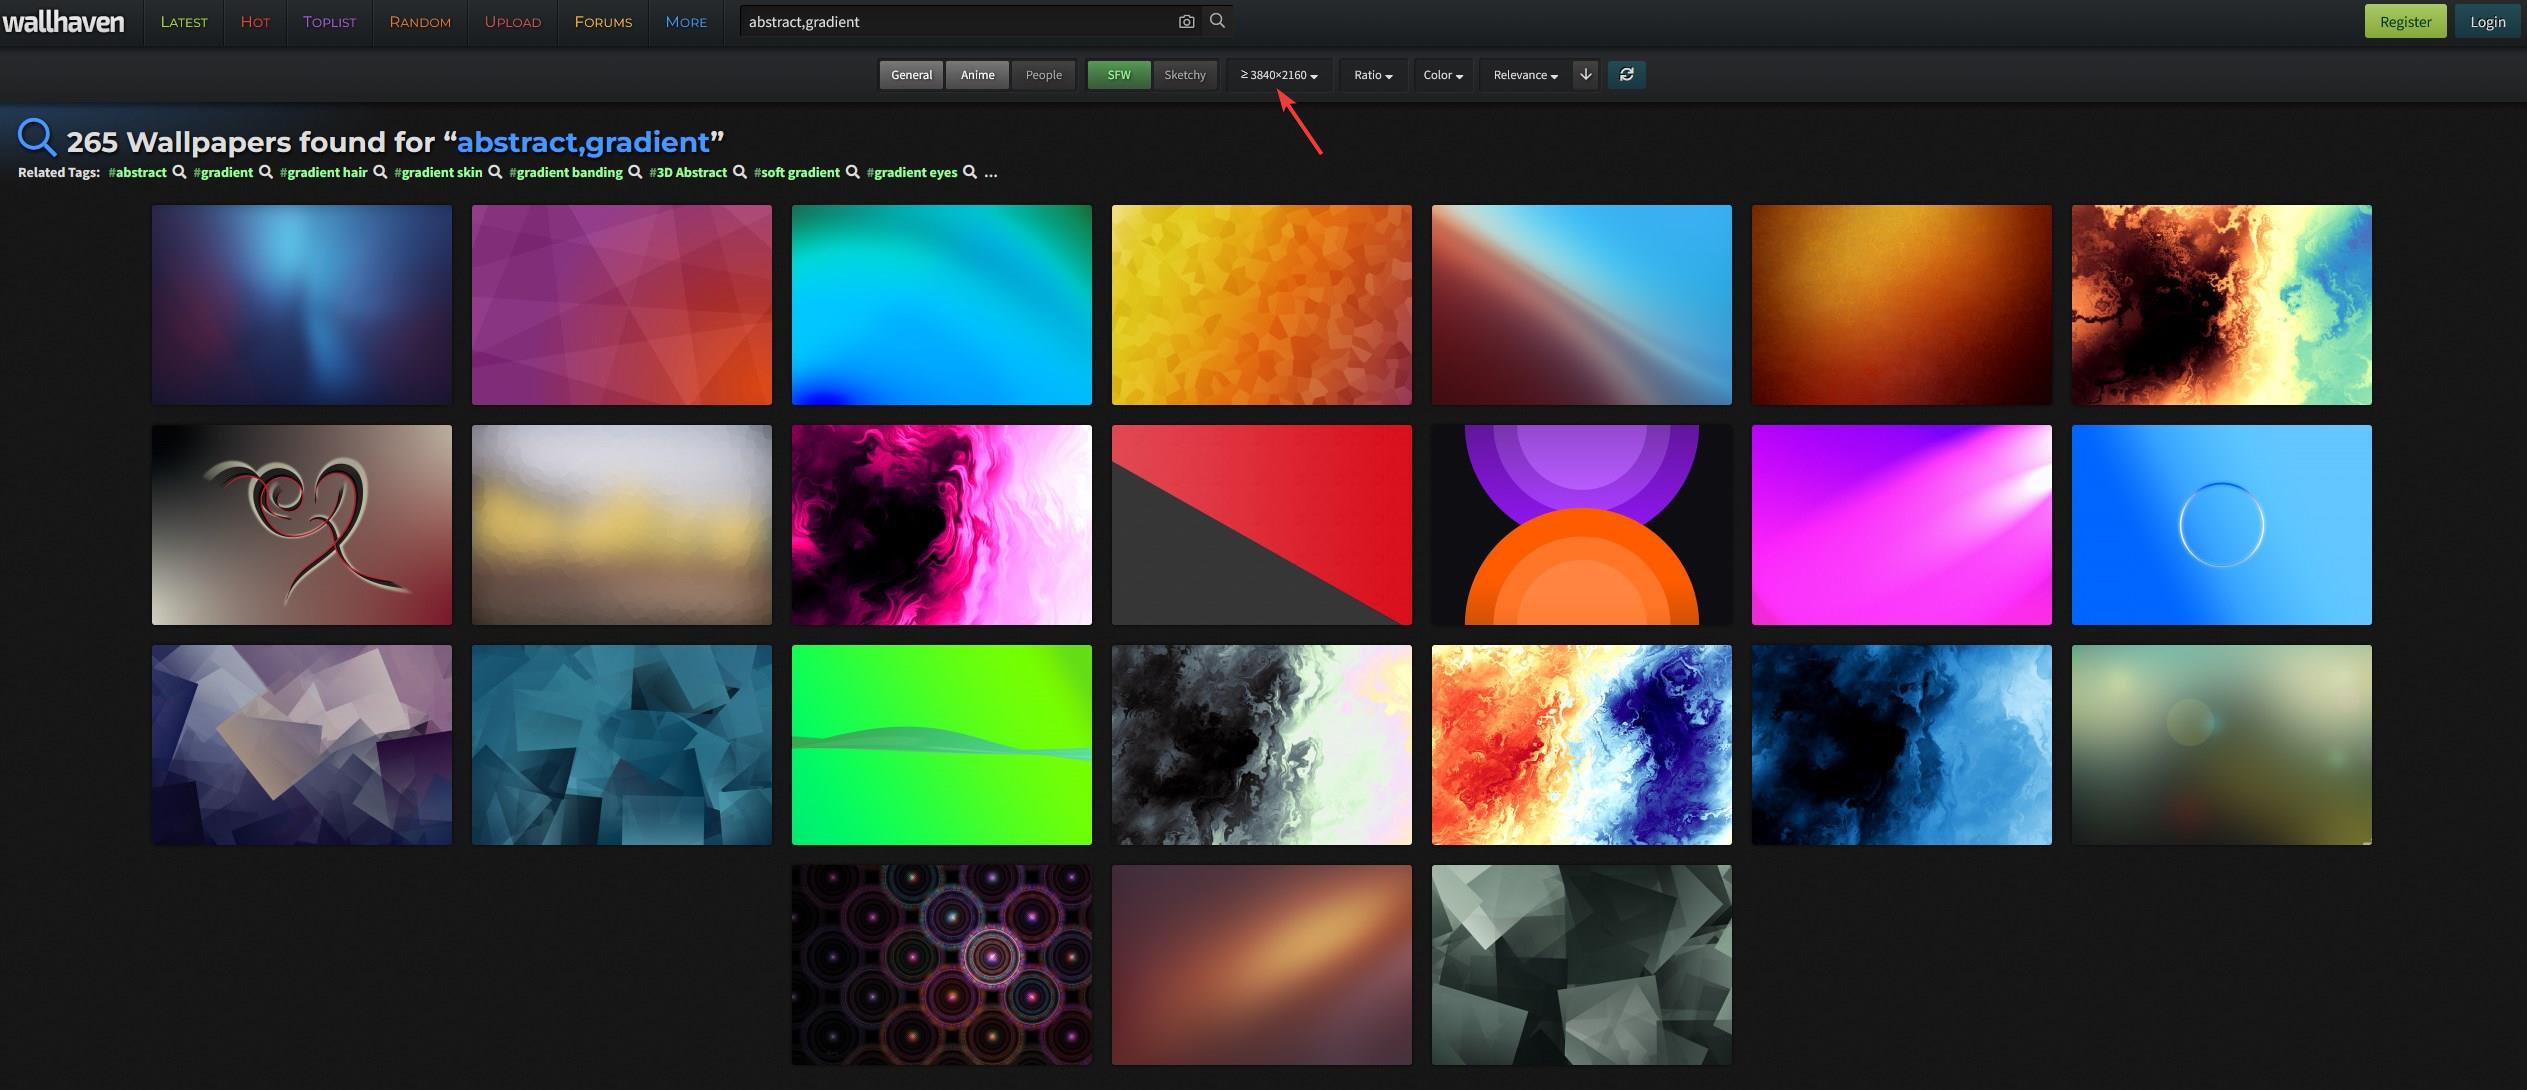Click the refresh icon in filter bar
Screen dimensions: 2527x1090
(x=1626, y=74)
